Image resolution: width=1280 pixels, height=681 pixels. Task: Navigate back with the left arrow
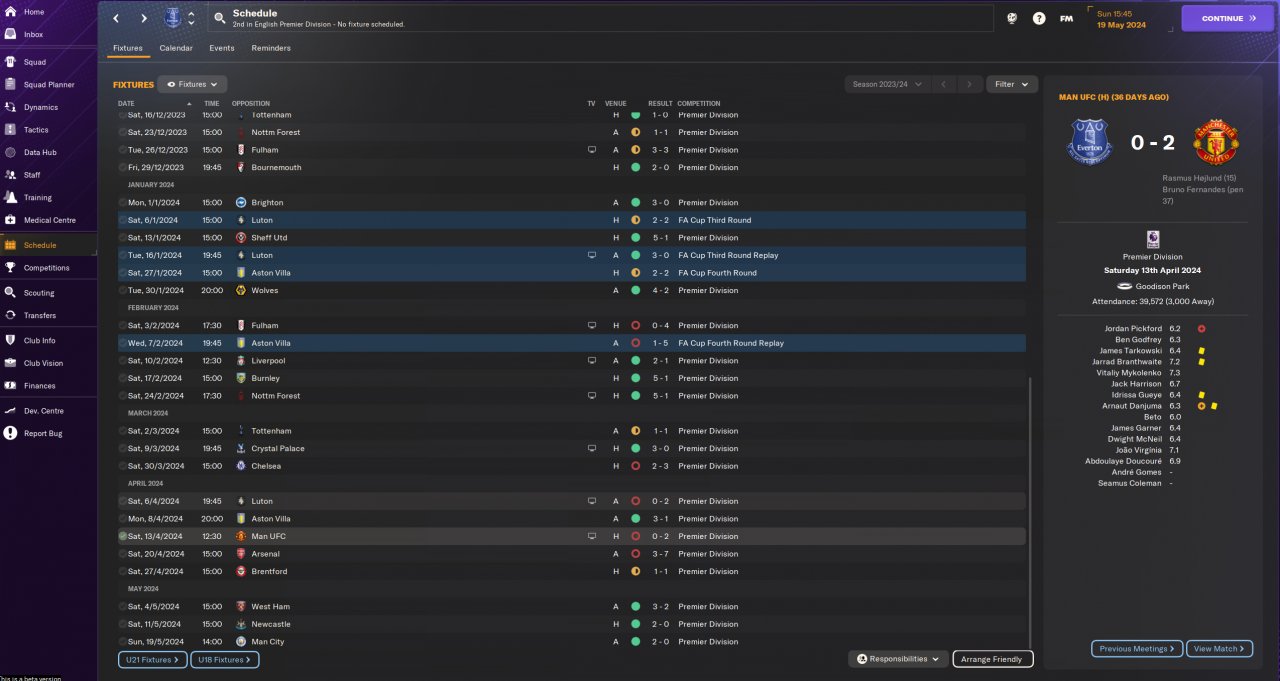coord(116,18)
